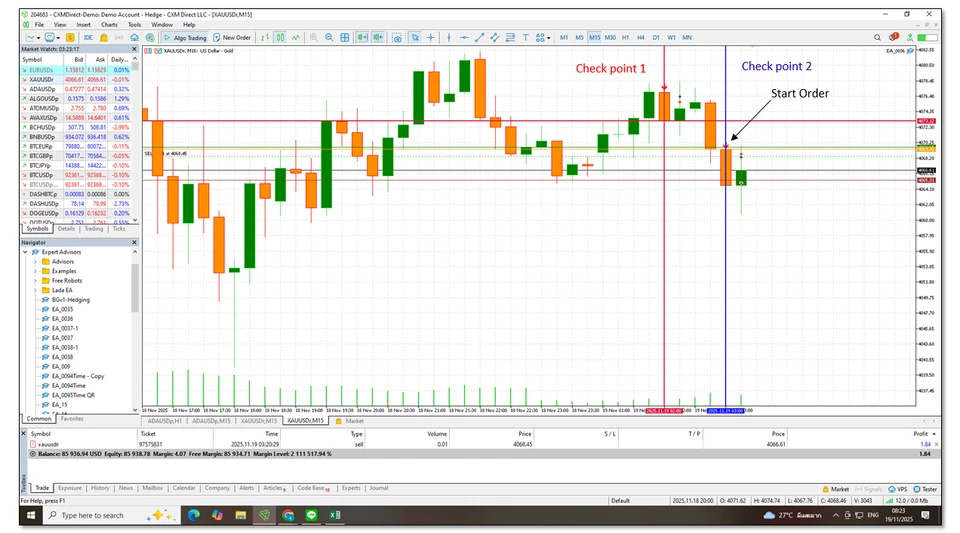
Task: Click the Navigator panel vertical scrollbar
Action: point(135,330)
